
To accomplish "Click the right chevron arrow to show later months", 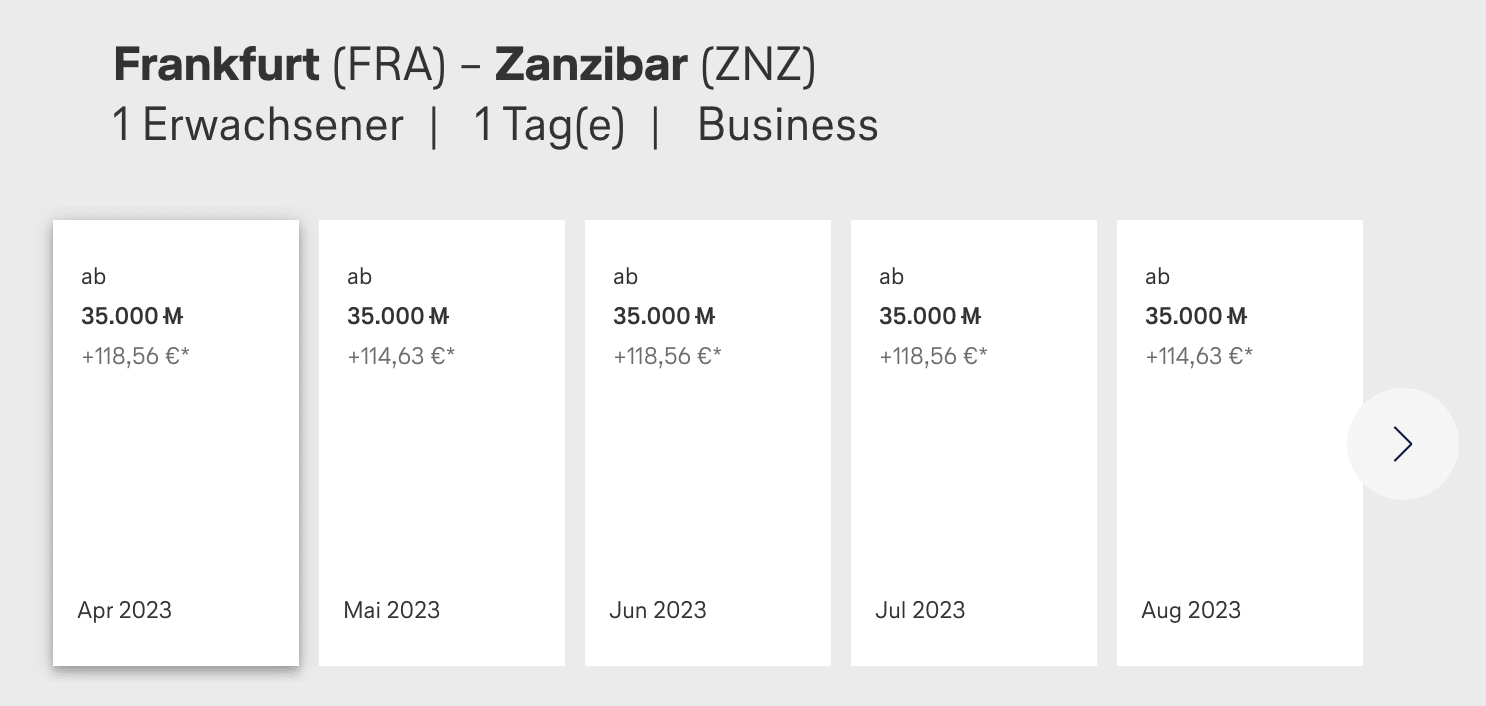I will coord(1402,444).
